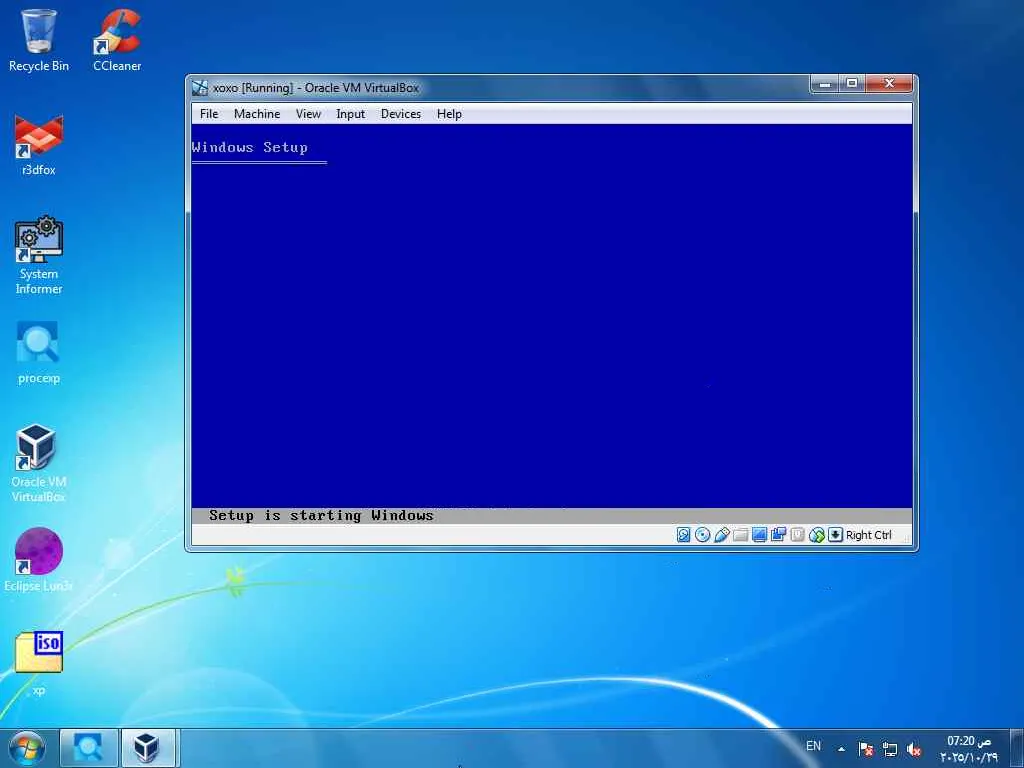Viewport: 1024px width, 768px height.
Task: Click the Windows Setup heading in the VM screen
Action: pos(249,148)
